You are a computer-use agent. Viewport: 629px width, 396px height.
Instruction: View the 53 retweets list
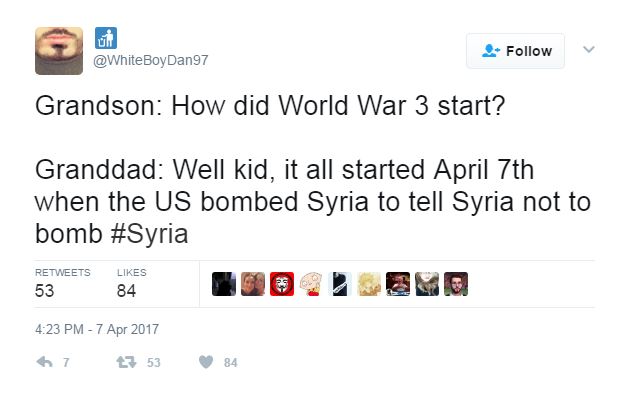pyautogui.click(x=63, y=284)
